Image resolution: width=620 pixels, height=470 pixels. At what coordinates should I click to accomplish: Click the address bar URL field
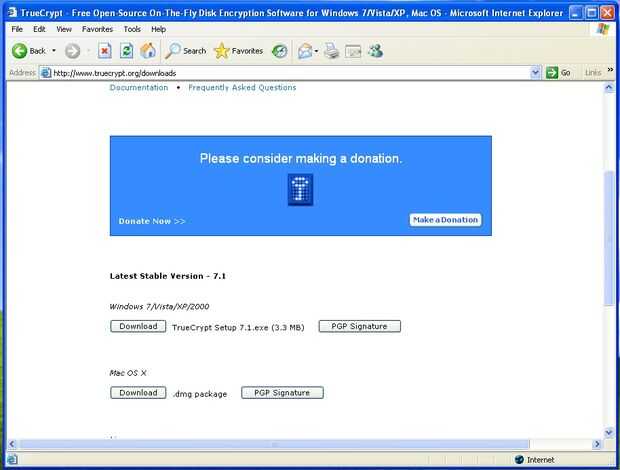point(291,73)
